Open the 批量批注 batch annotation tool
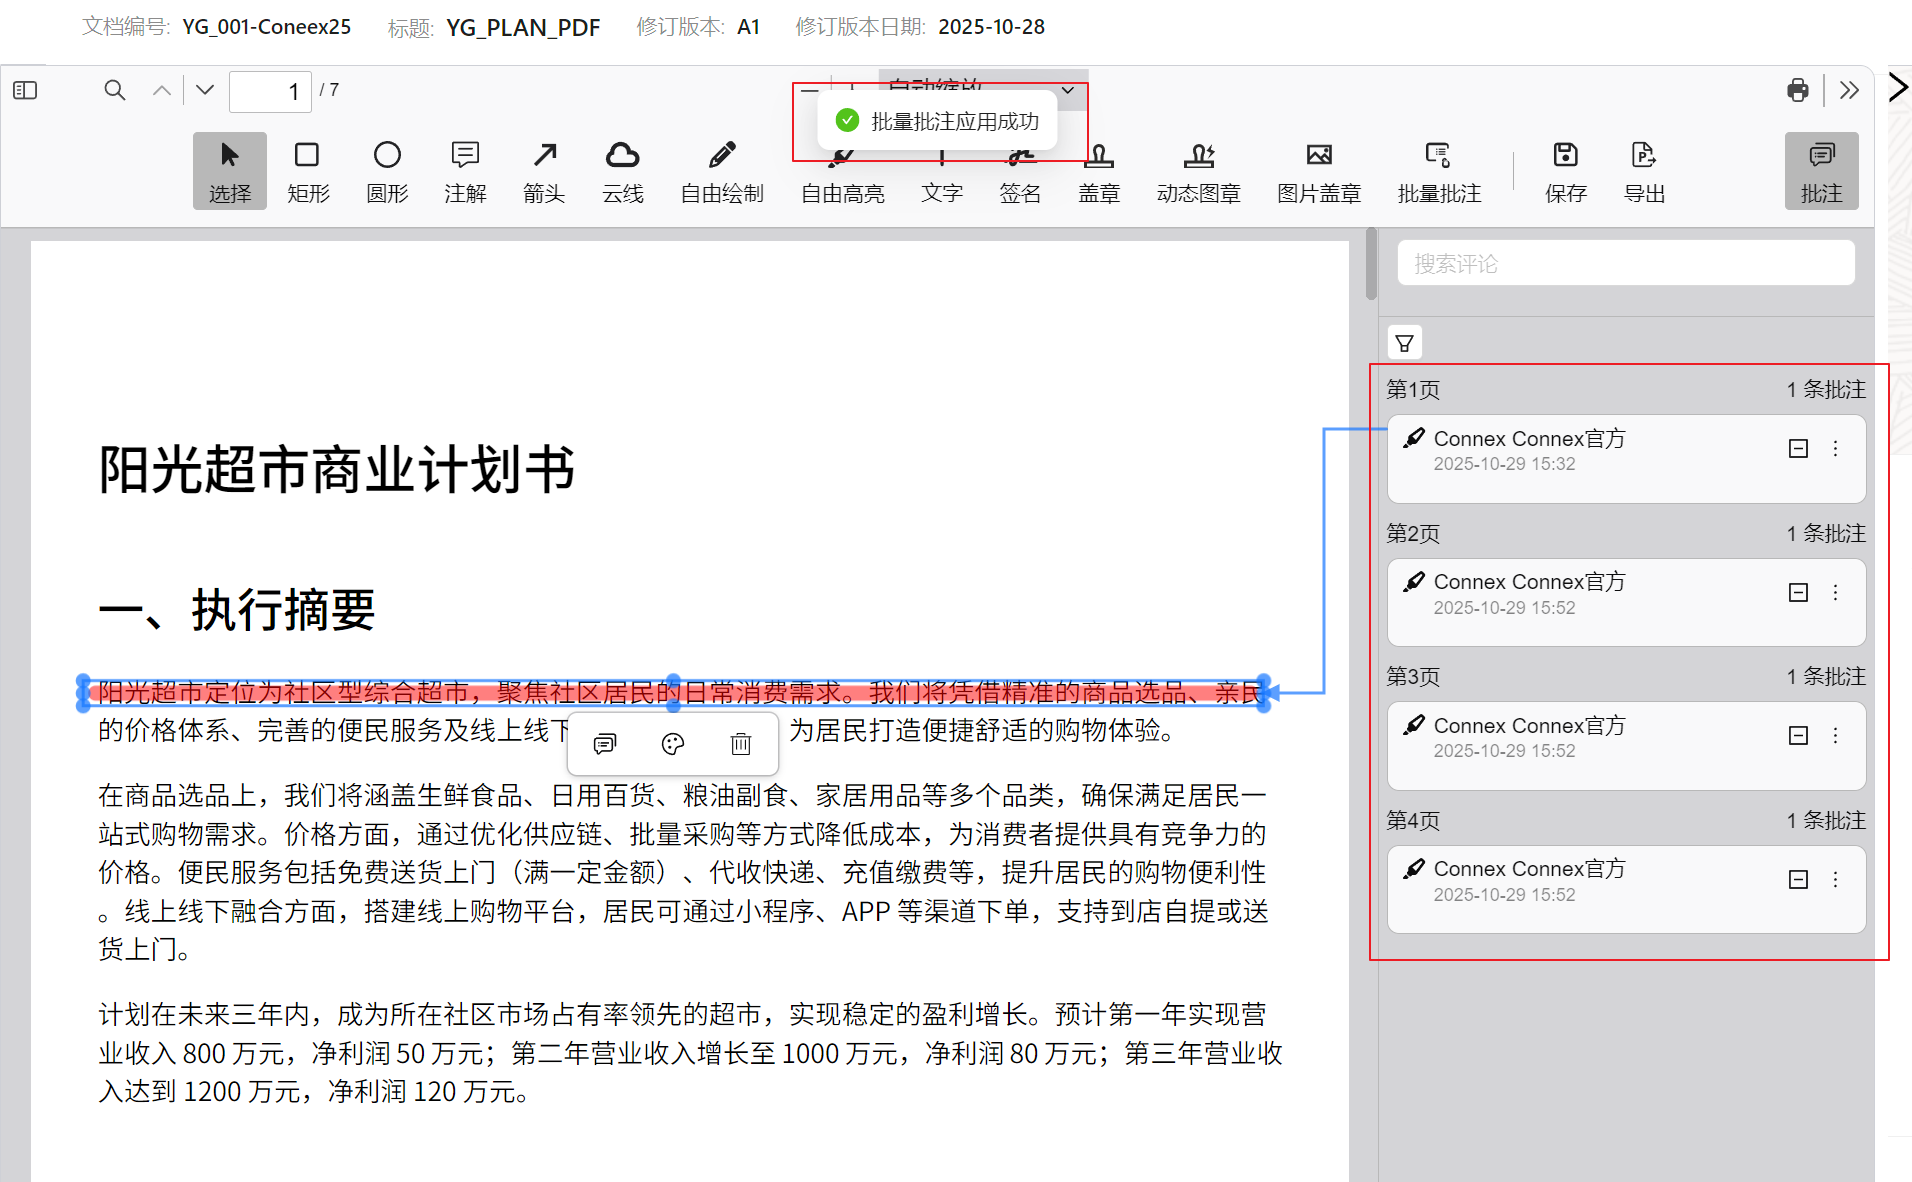1912x1182 pixels. (x=1438, y=170)
